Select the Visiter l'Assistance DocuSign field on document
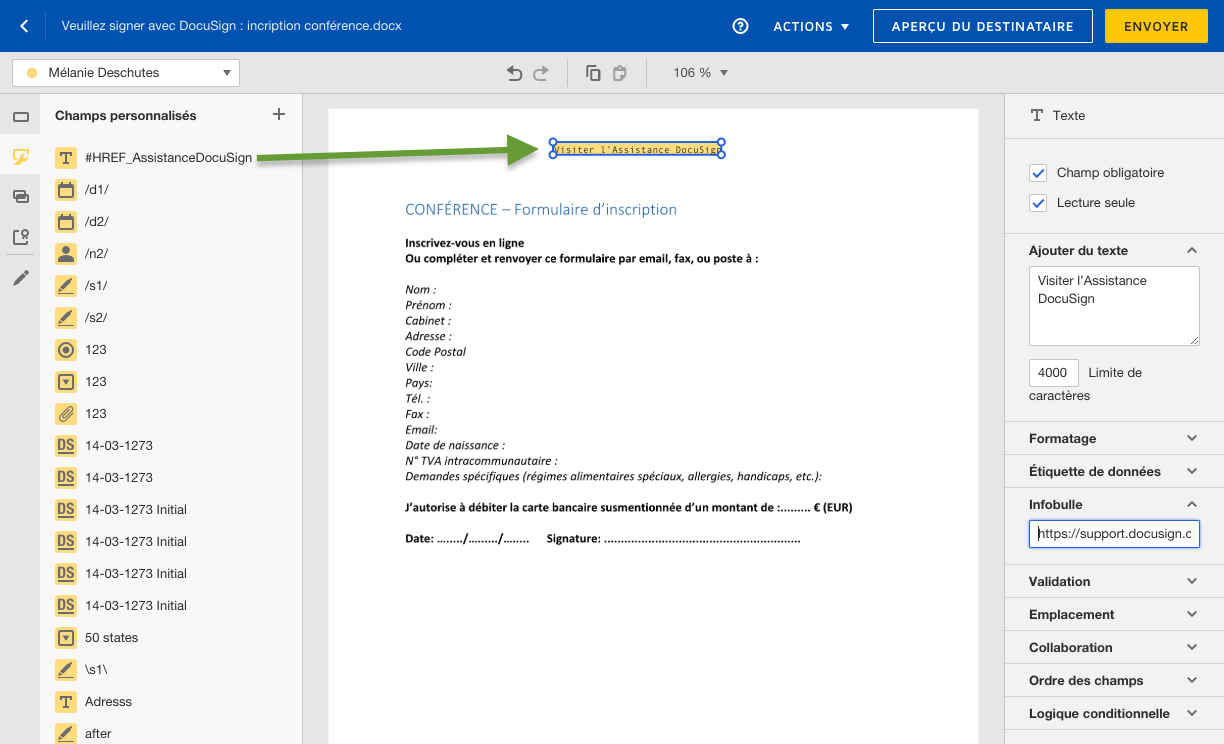 coord(637,150)
